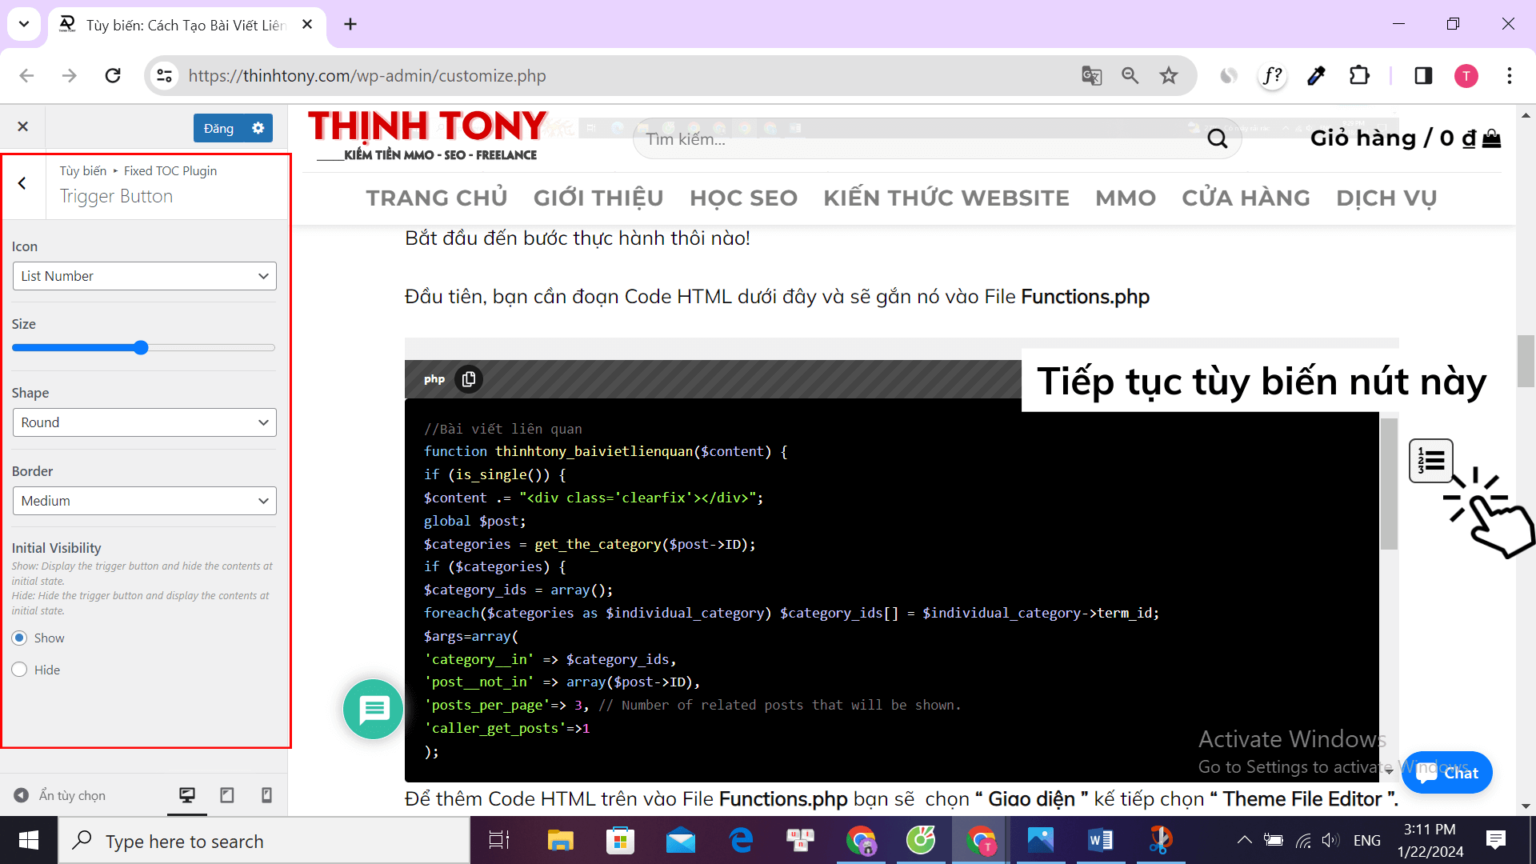Click the floating TOC list button
Screen dimensions: 1536x864
pyautogui.click(x=1431, y=461)
